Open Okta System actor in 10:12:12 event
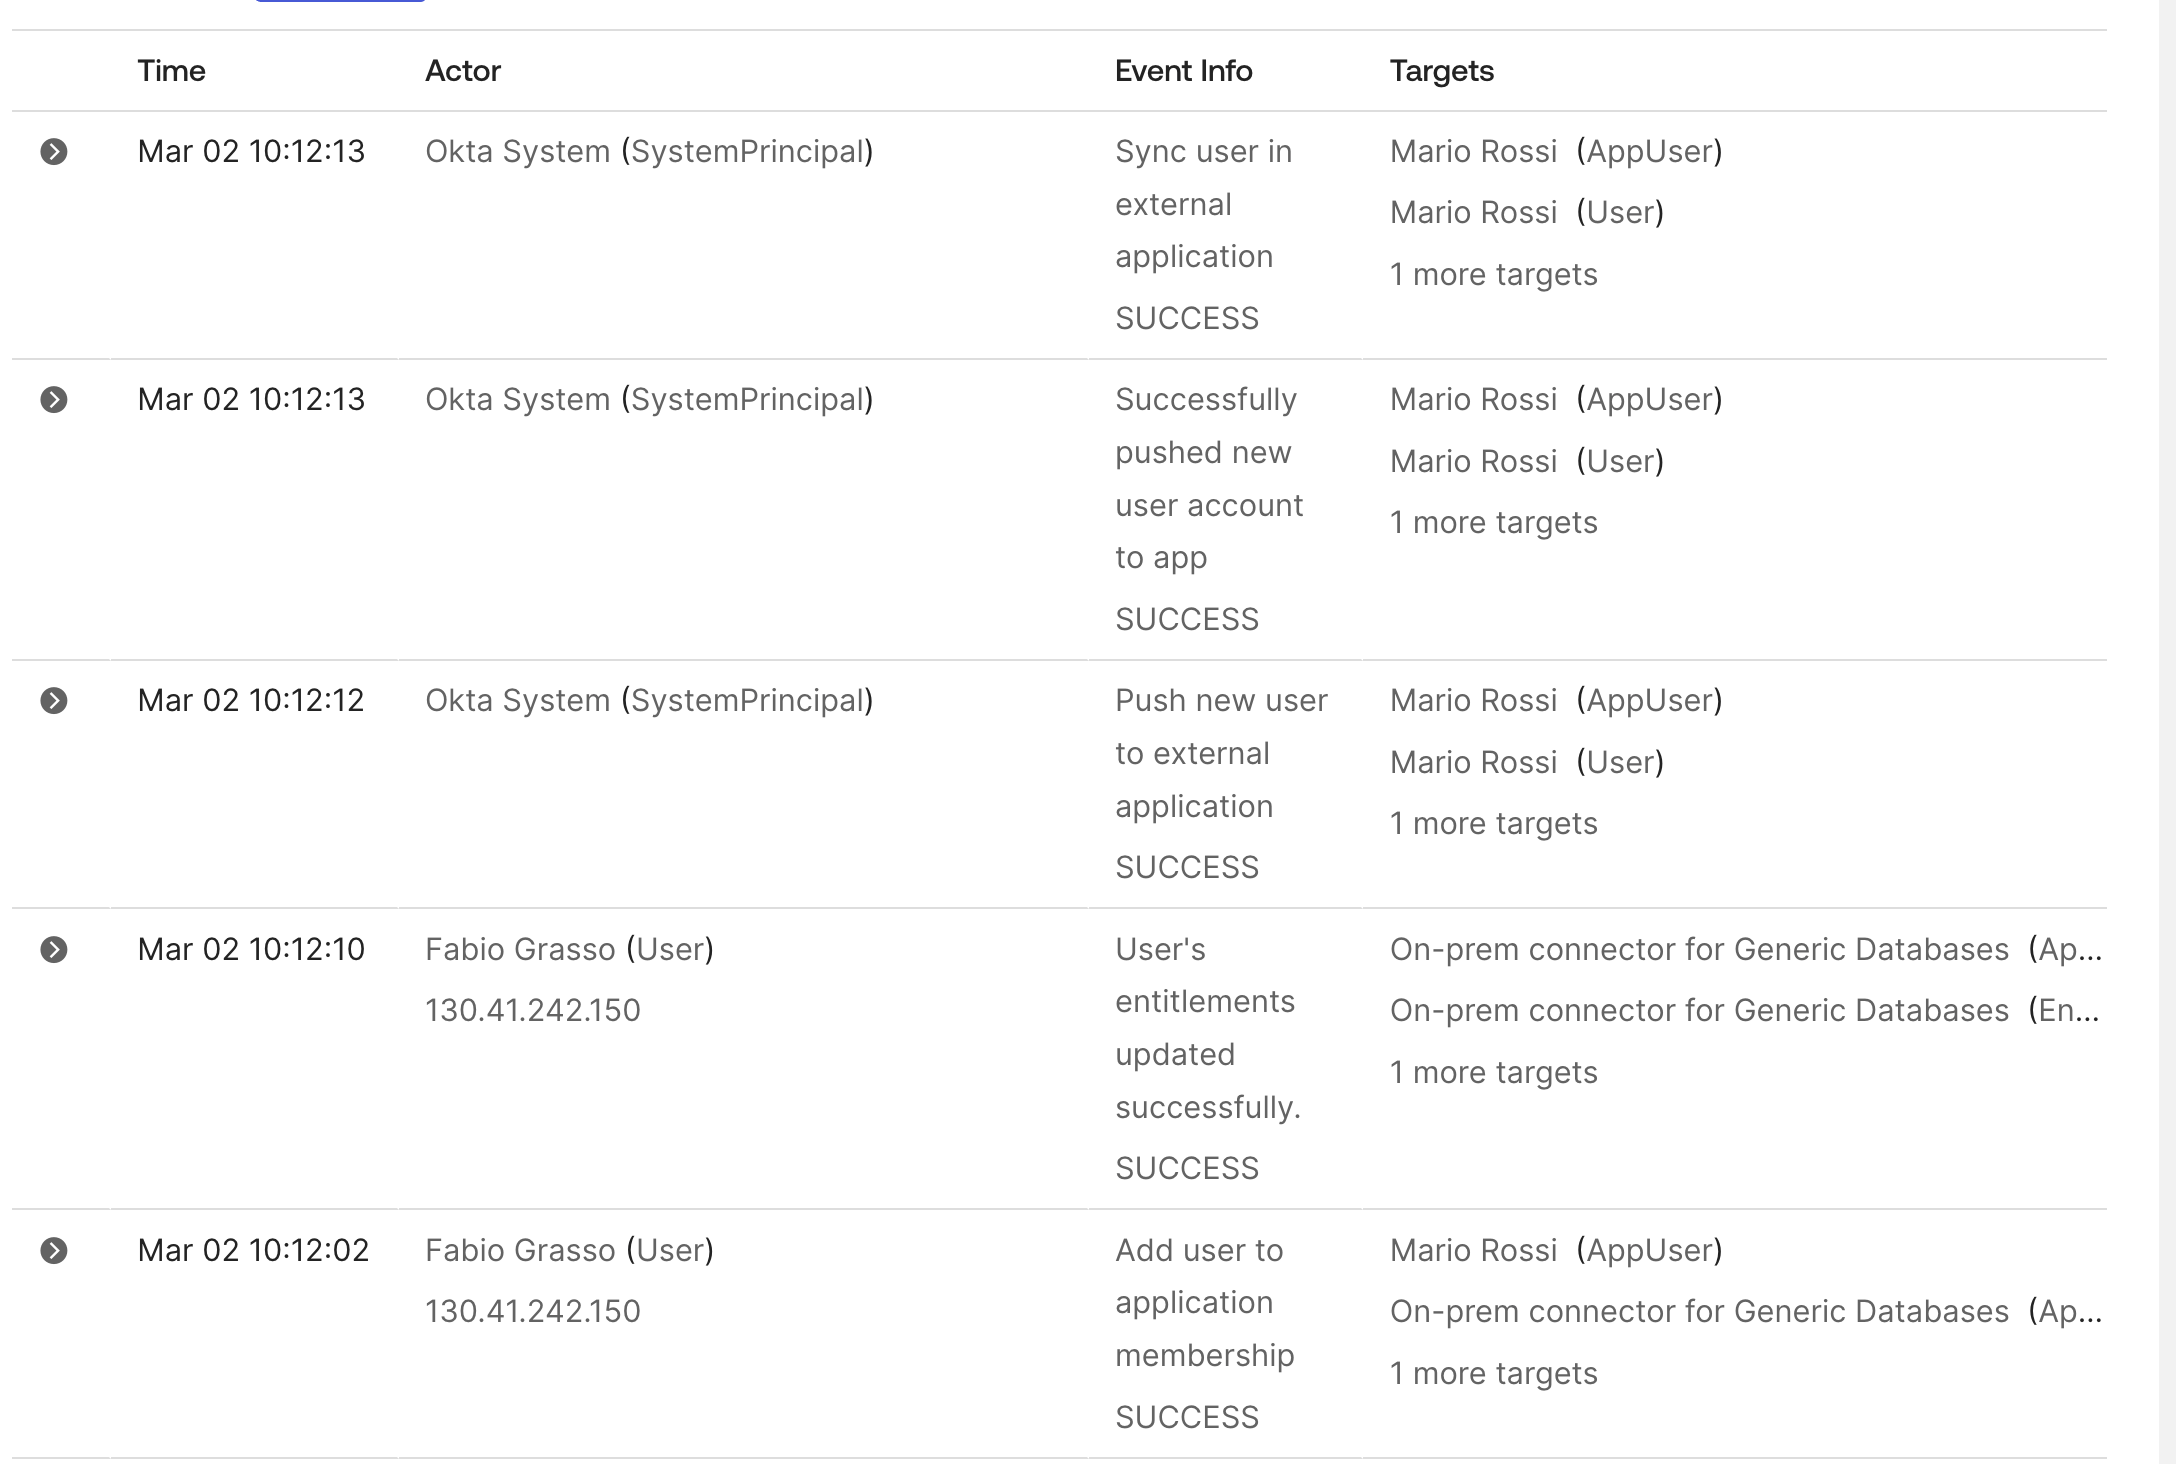Screen dimensions: 2176x1464 click(517, 701)
